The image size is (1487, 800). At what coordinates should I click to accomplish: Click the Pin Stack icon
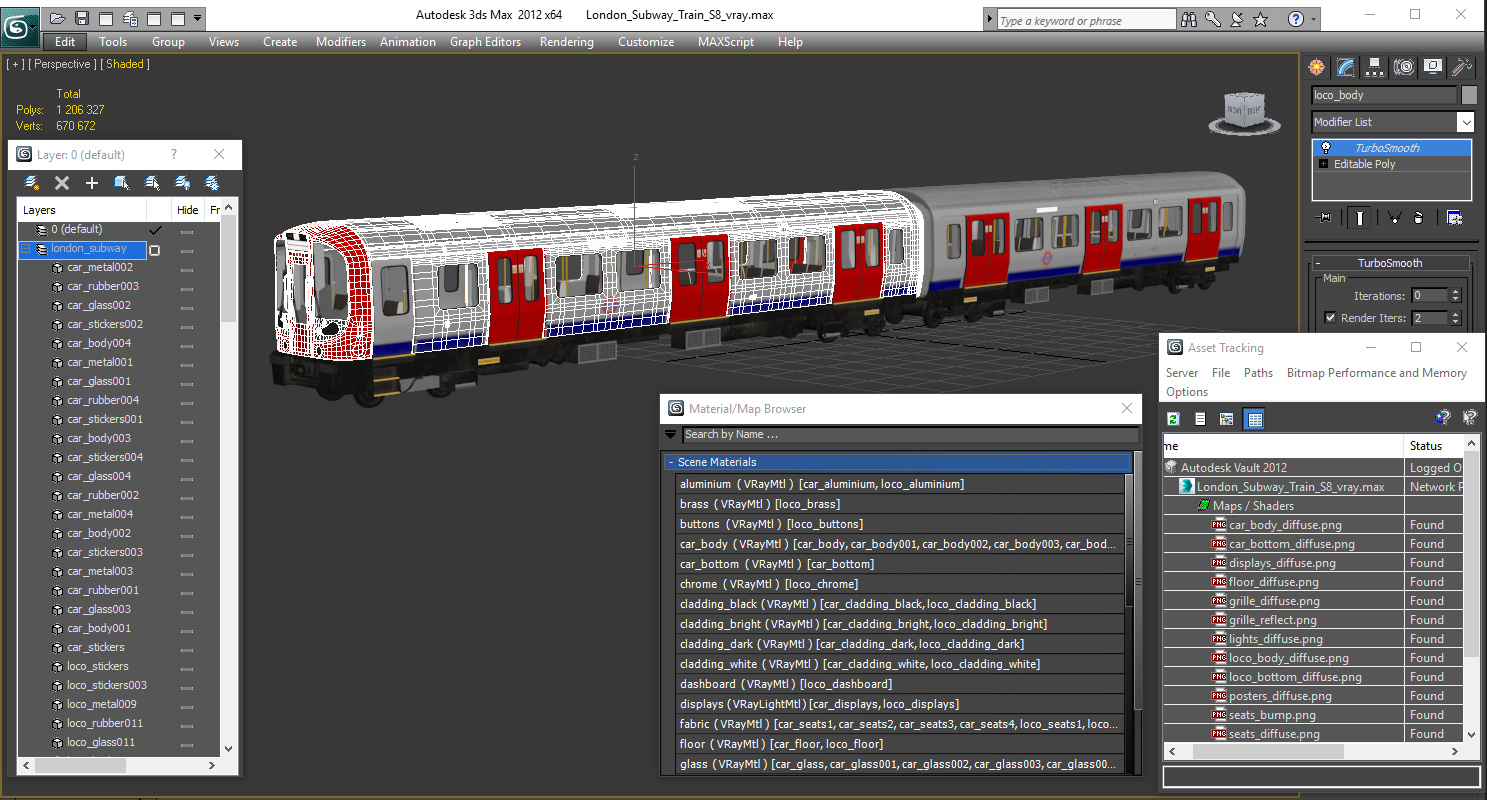(1325, 218)
